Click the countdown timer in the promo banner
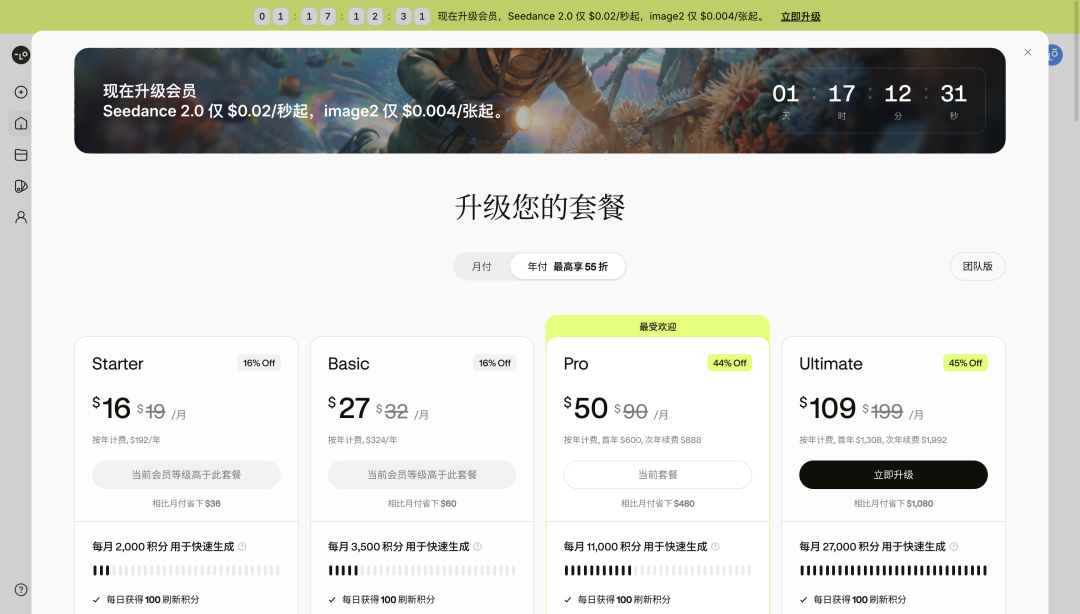 tap(870, 101)
